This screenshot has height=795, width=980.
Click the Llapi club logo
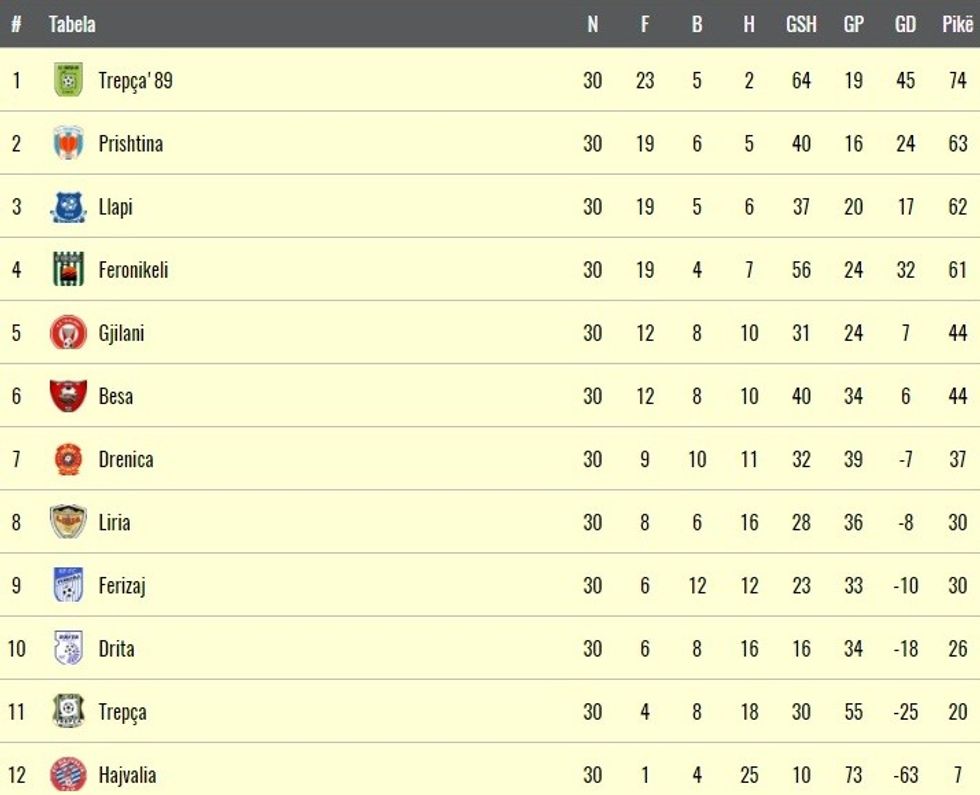coord(68,207)
